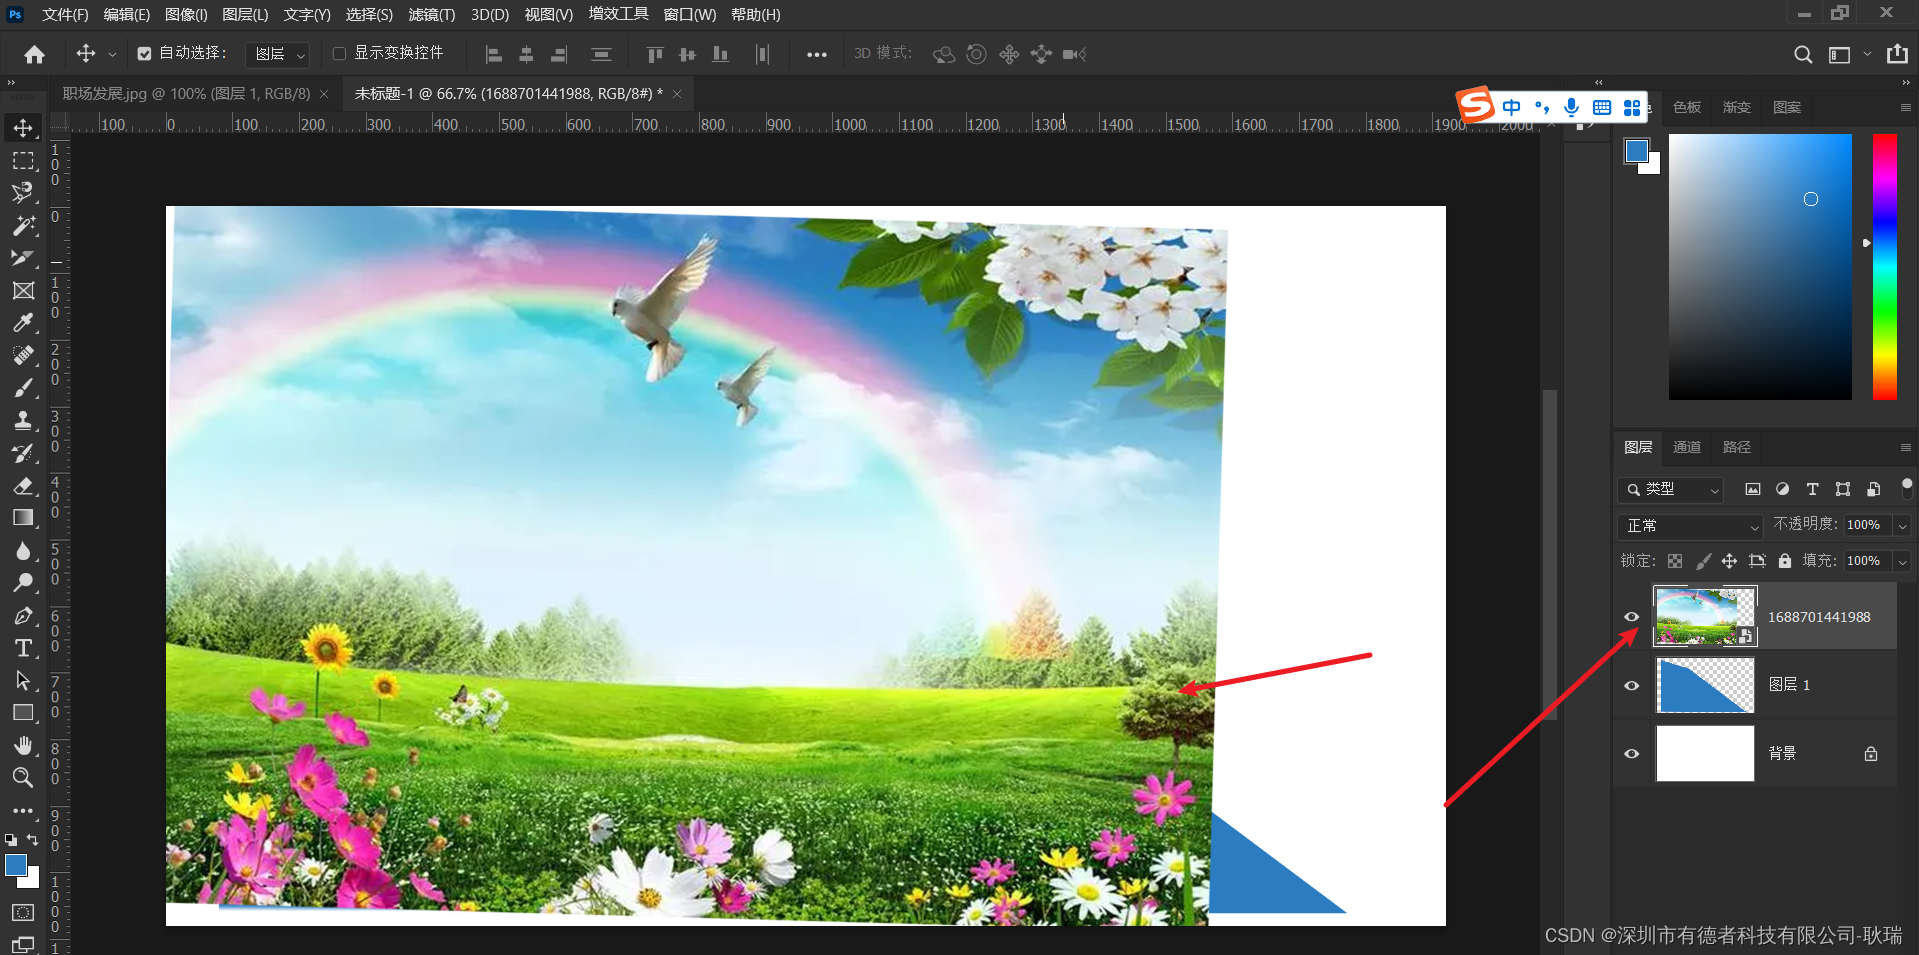Screen dimensions: 1919x955
Task: Toggle the layer filter on/off switch
Action: [1906, 488]
